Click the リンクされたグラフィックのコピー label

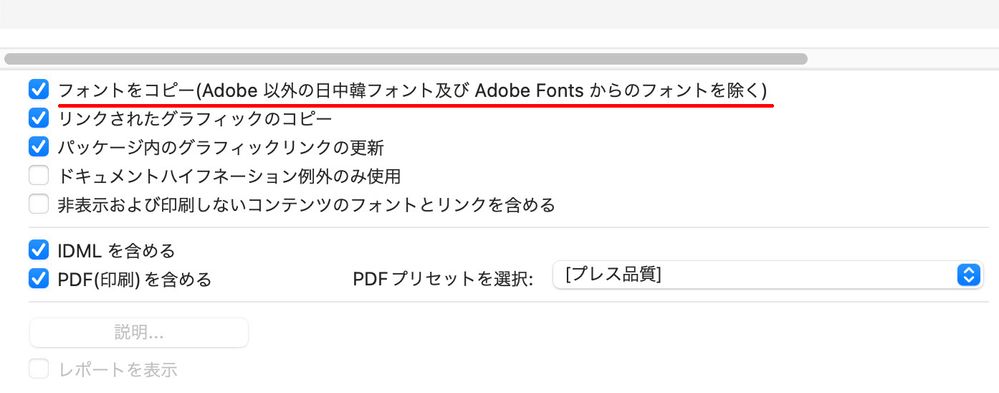pos(195,118)
